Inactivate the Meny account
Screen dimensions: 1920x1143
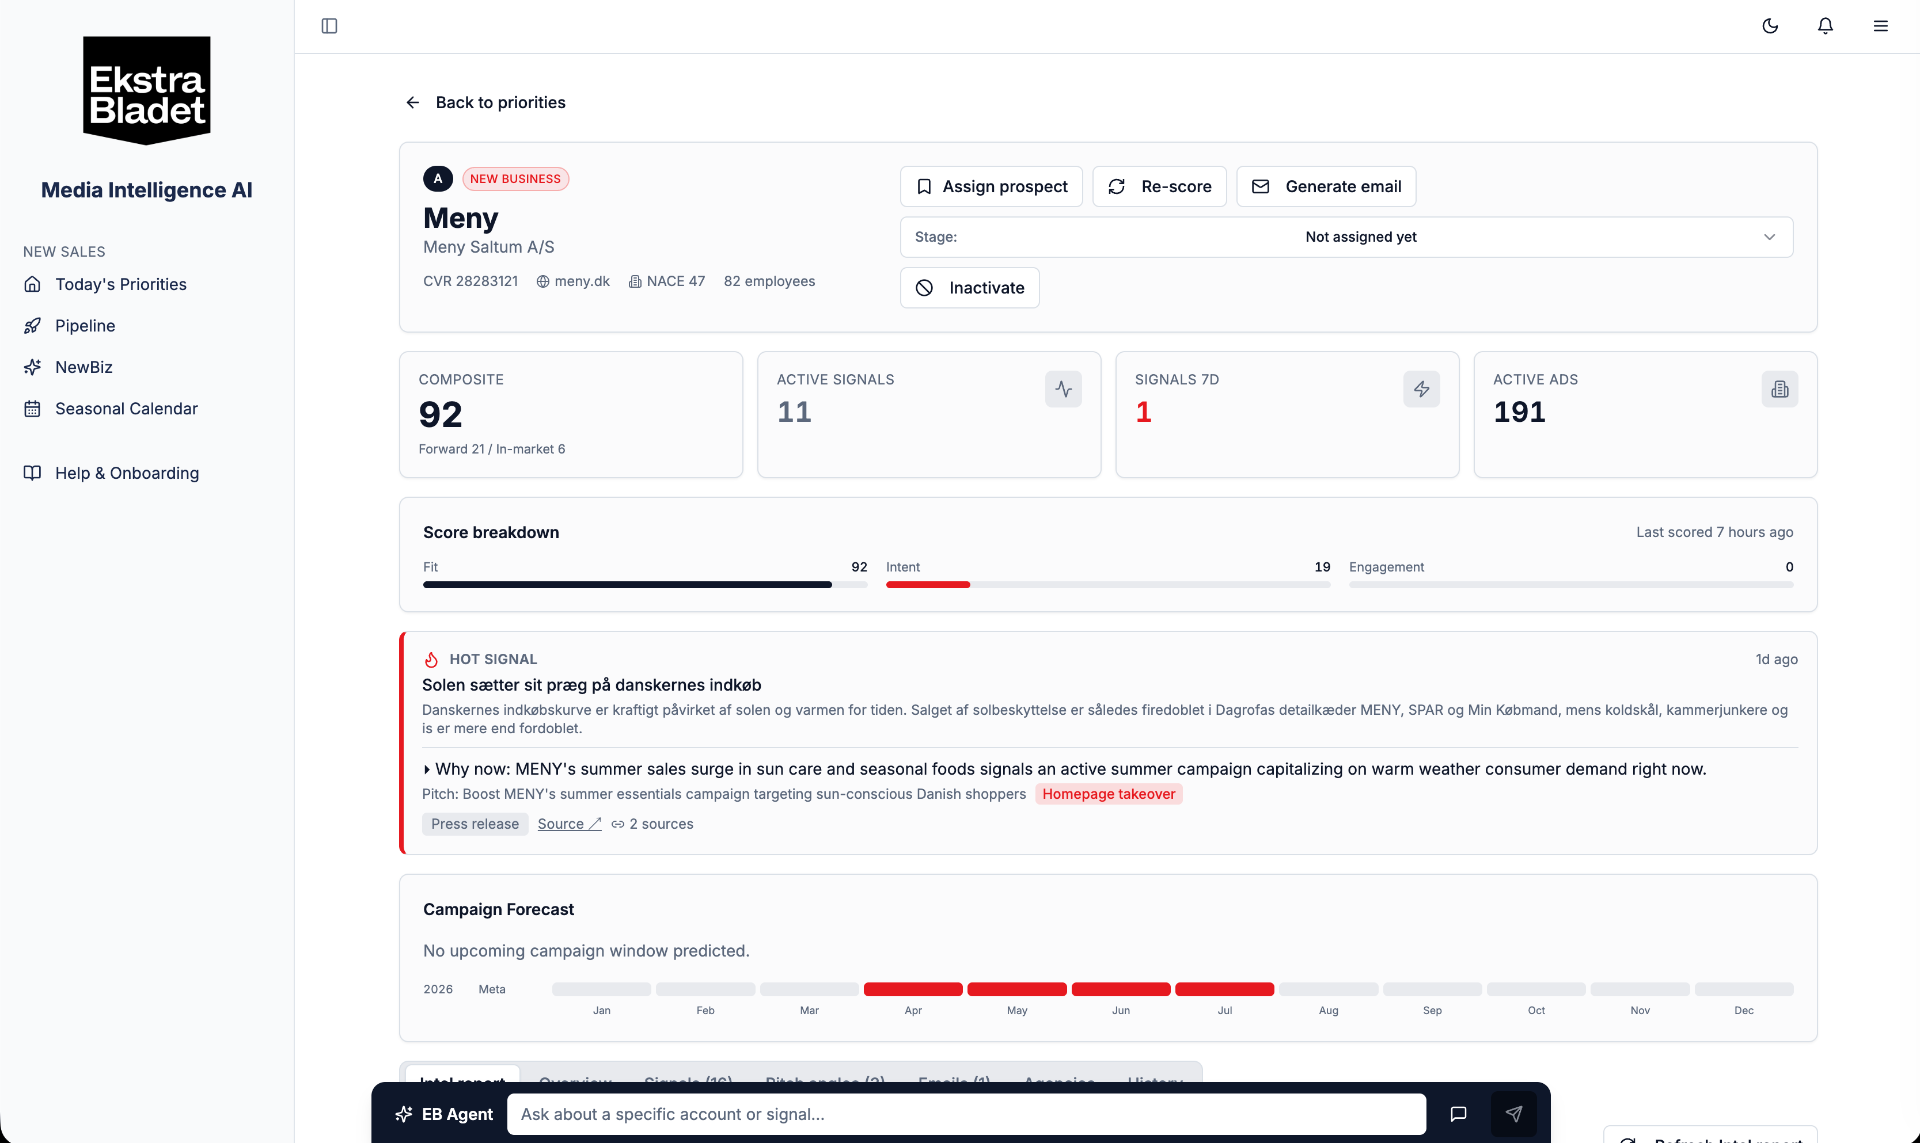pyautogui.click(x=969, y=288)
